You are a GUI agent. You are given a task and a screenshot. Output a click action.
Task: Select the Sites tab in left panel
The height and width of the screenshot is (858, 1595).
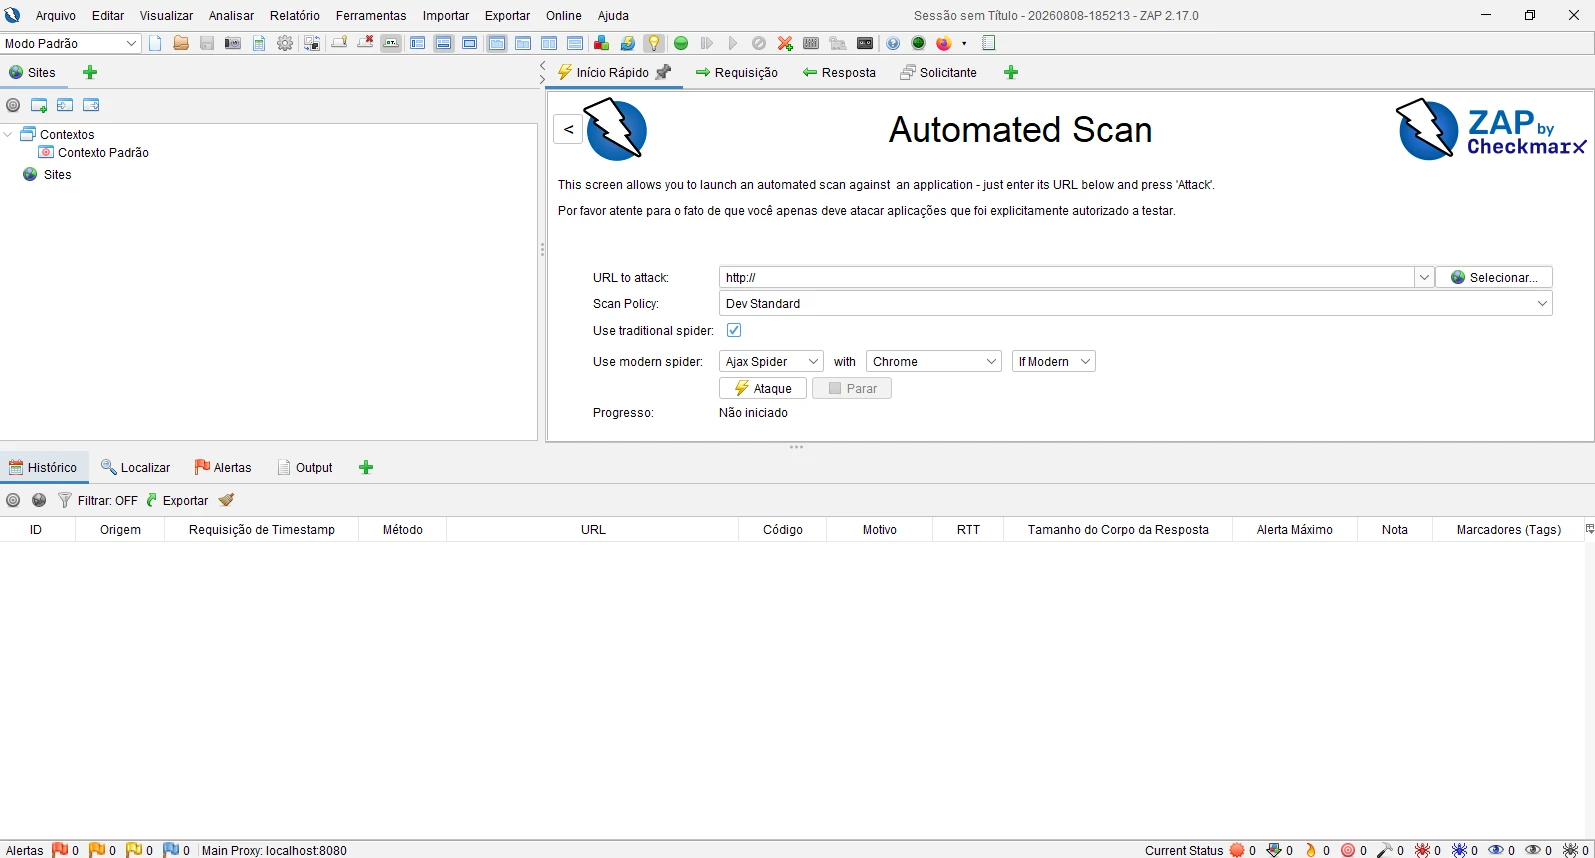33,72
